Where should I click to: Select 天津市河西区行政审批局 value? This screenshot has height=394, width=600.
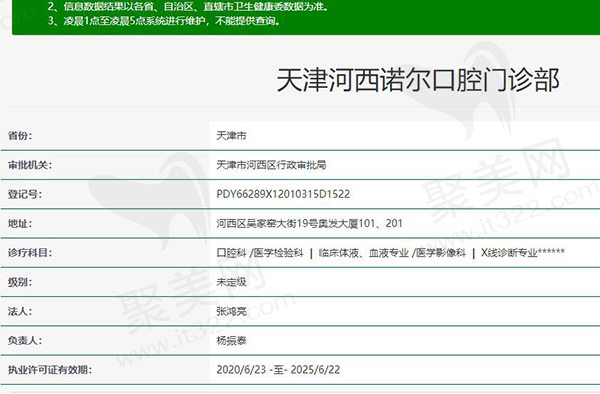coord(271,165)
